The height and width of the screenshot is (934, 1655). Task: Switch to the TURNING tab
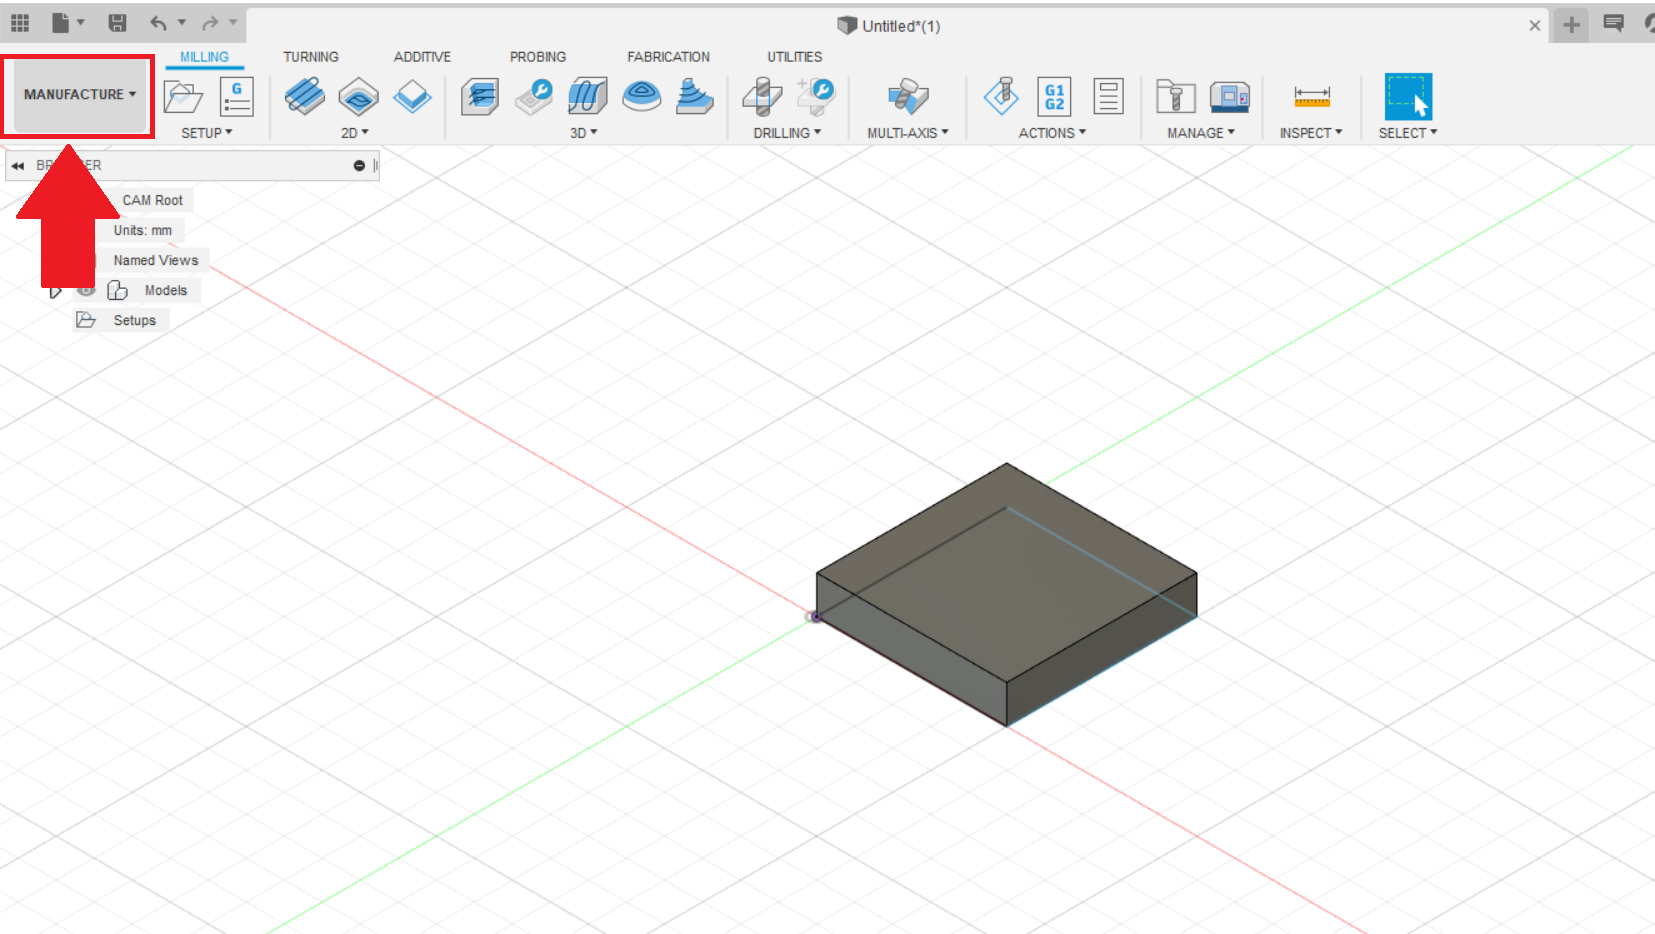point(311,57)
